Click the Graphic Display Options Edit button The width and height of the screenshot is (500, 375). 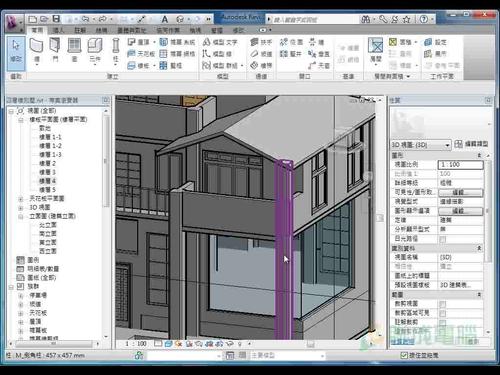(460, 211)
